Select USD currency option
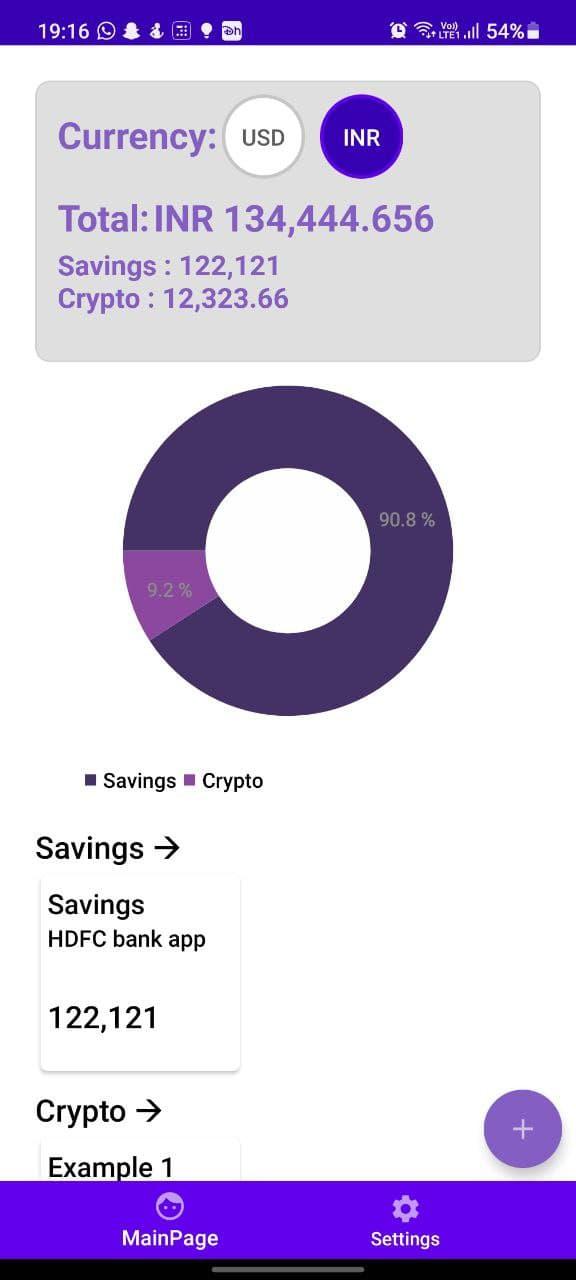Image resolution: width=576 pixels, height=1280 pixels. point(263,137)
